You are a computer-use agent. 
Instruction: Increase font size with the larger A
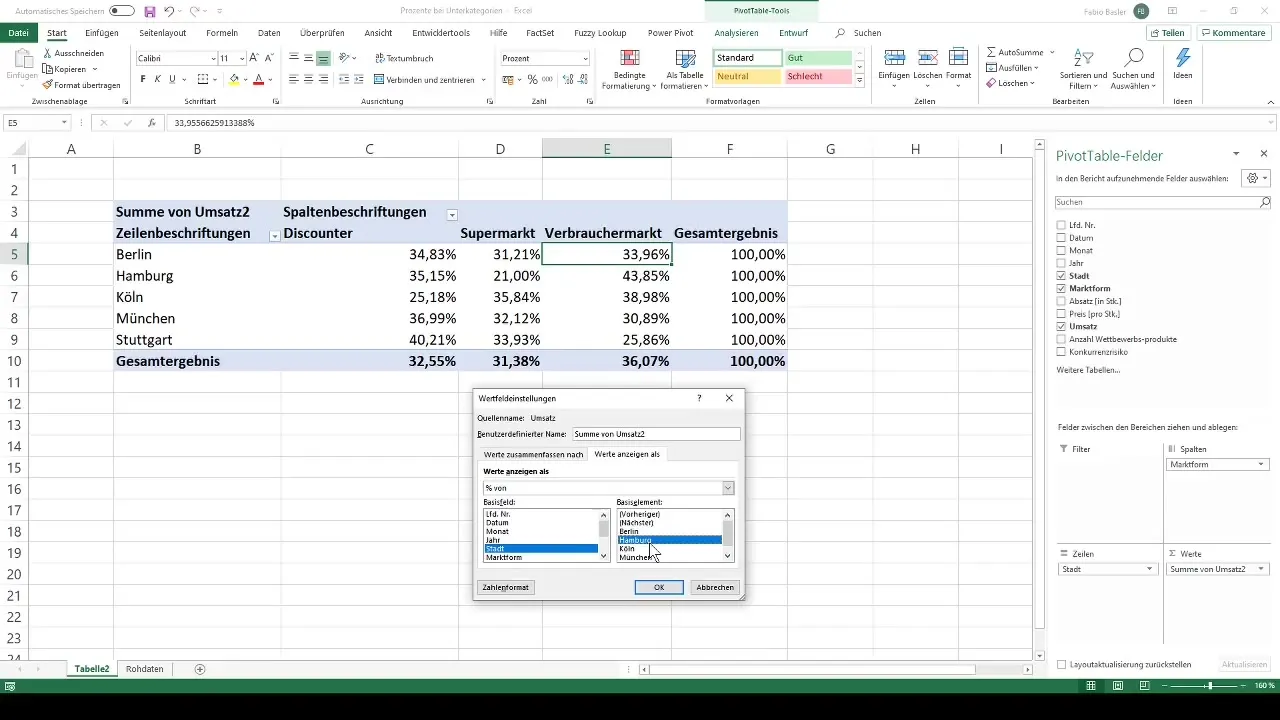[254, 59]
